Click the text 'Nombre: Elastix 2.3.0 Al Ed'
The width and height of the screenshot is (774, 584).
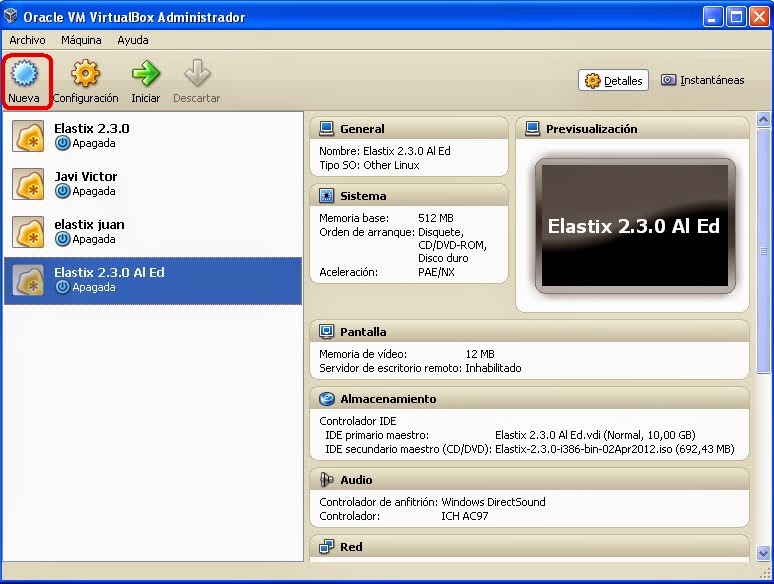coord(385,151)
